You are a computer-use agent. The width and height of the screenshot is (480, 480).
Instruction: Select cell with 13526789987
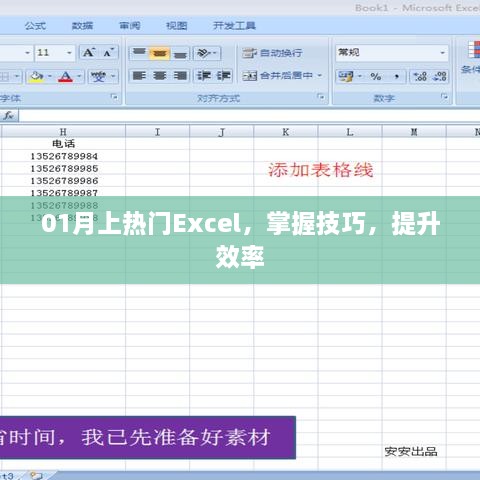(63, 193)
